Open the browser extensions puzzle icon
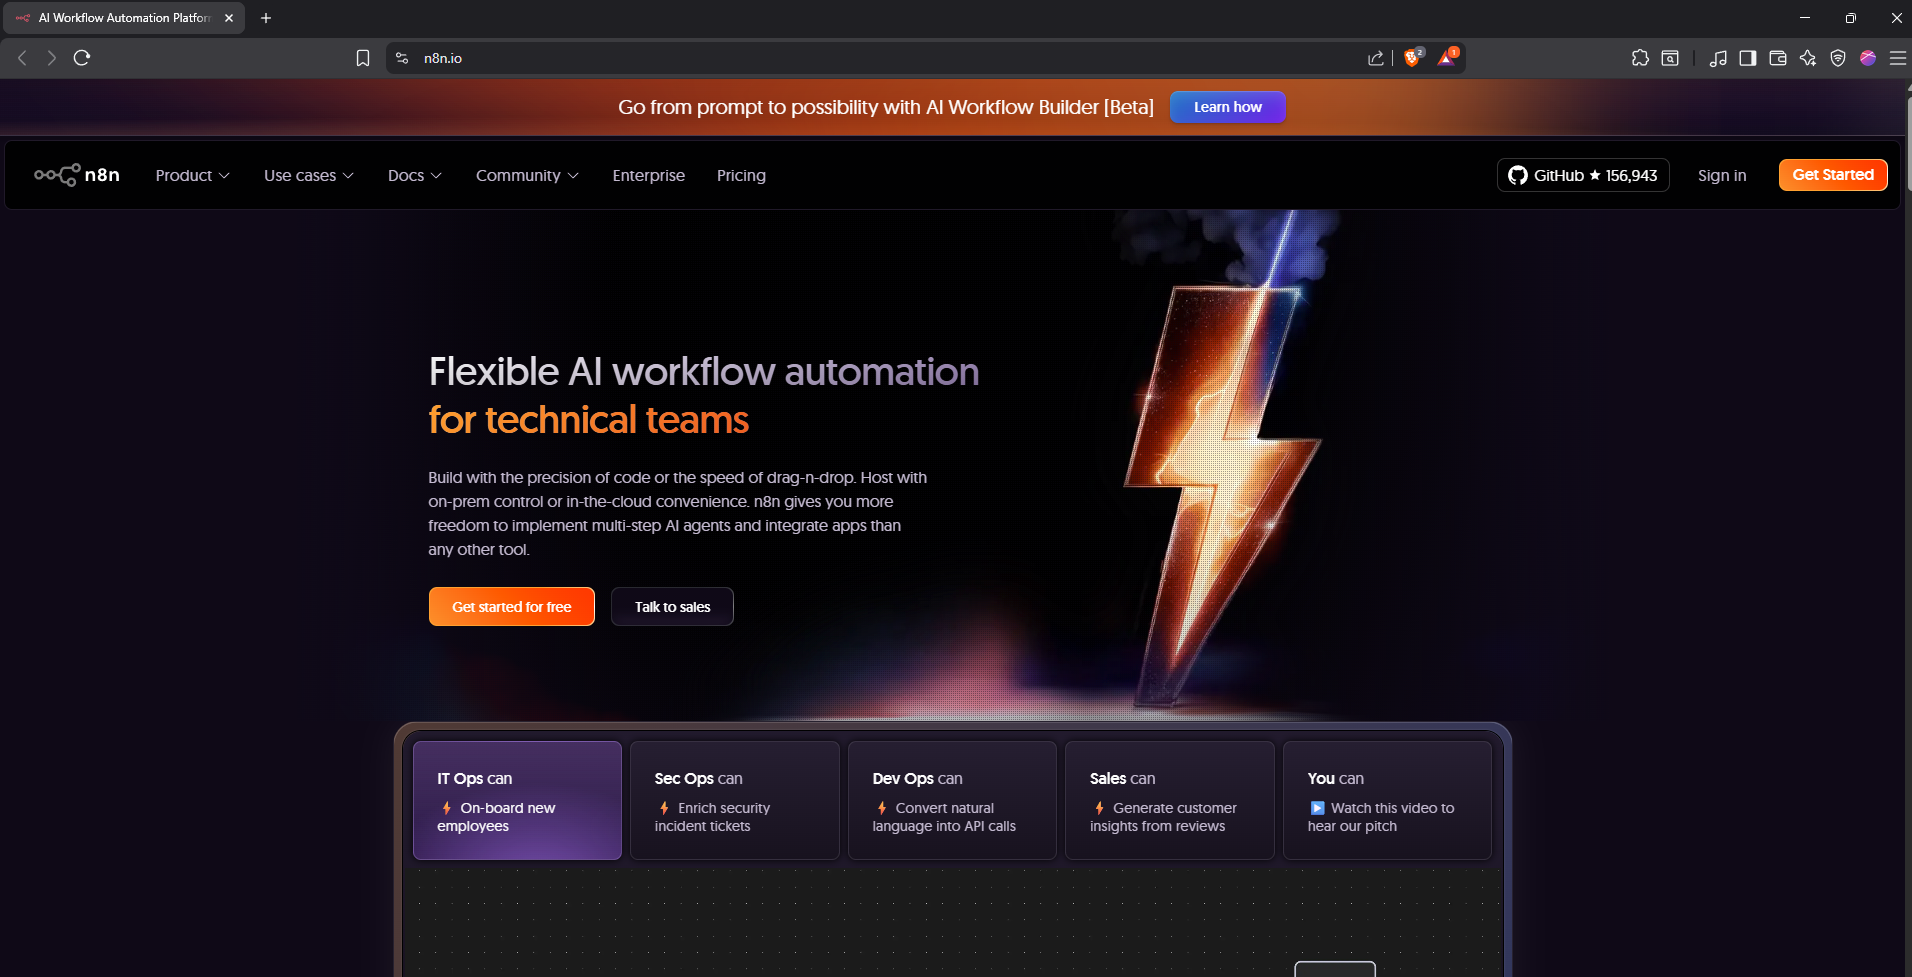This screenshot has width=1912, height=977. pos(1640,58)
